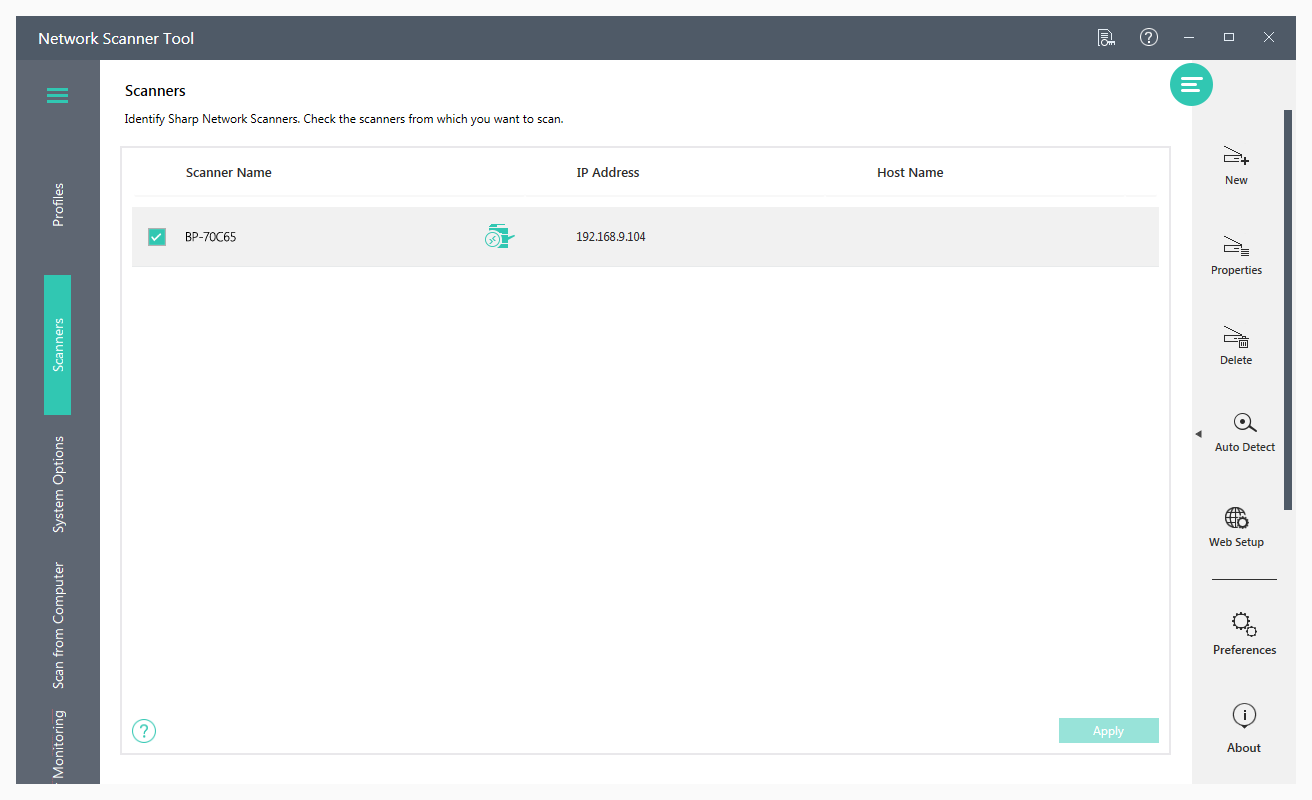Screen dimensions: 1312x800
Task: Click the scanner device icon in the BP-70C65 row
Action: 499,237
